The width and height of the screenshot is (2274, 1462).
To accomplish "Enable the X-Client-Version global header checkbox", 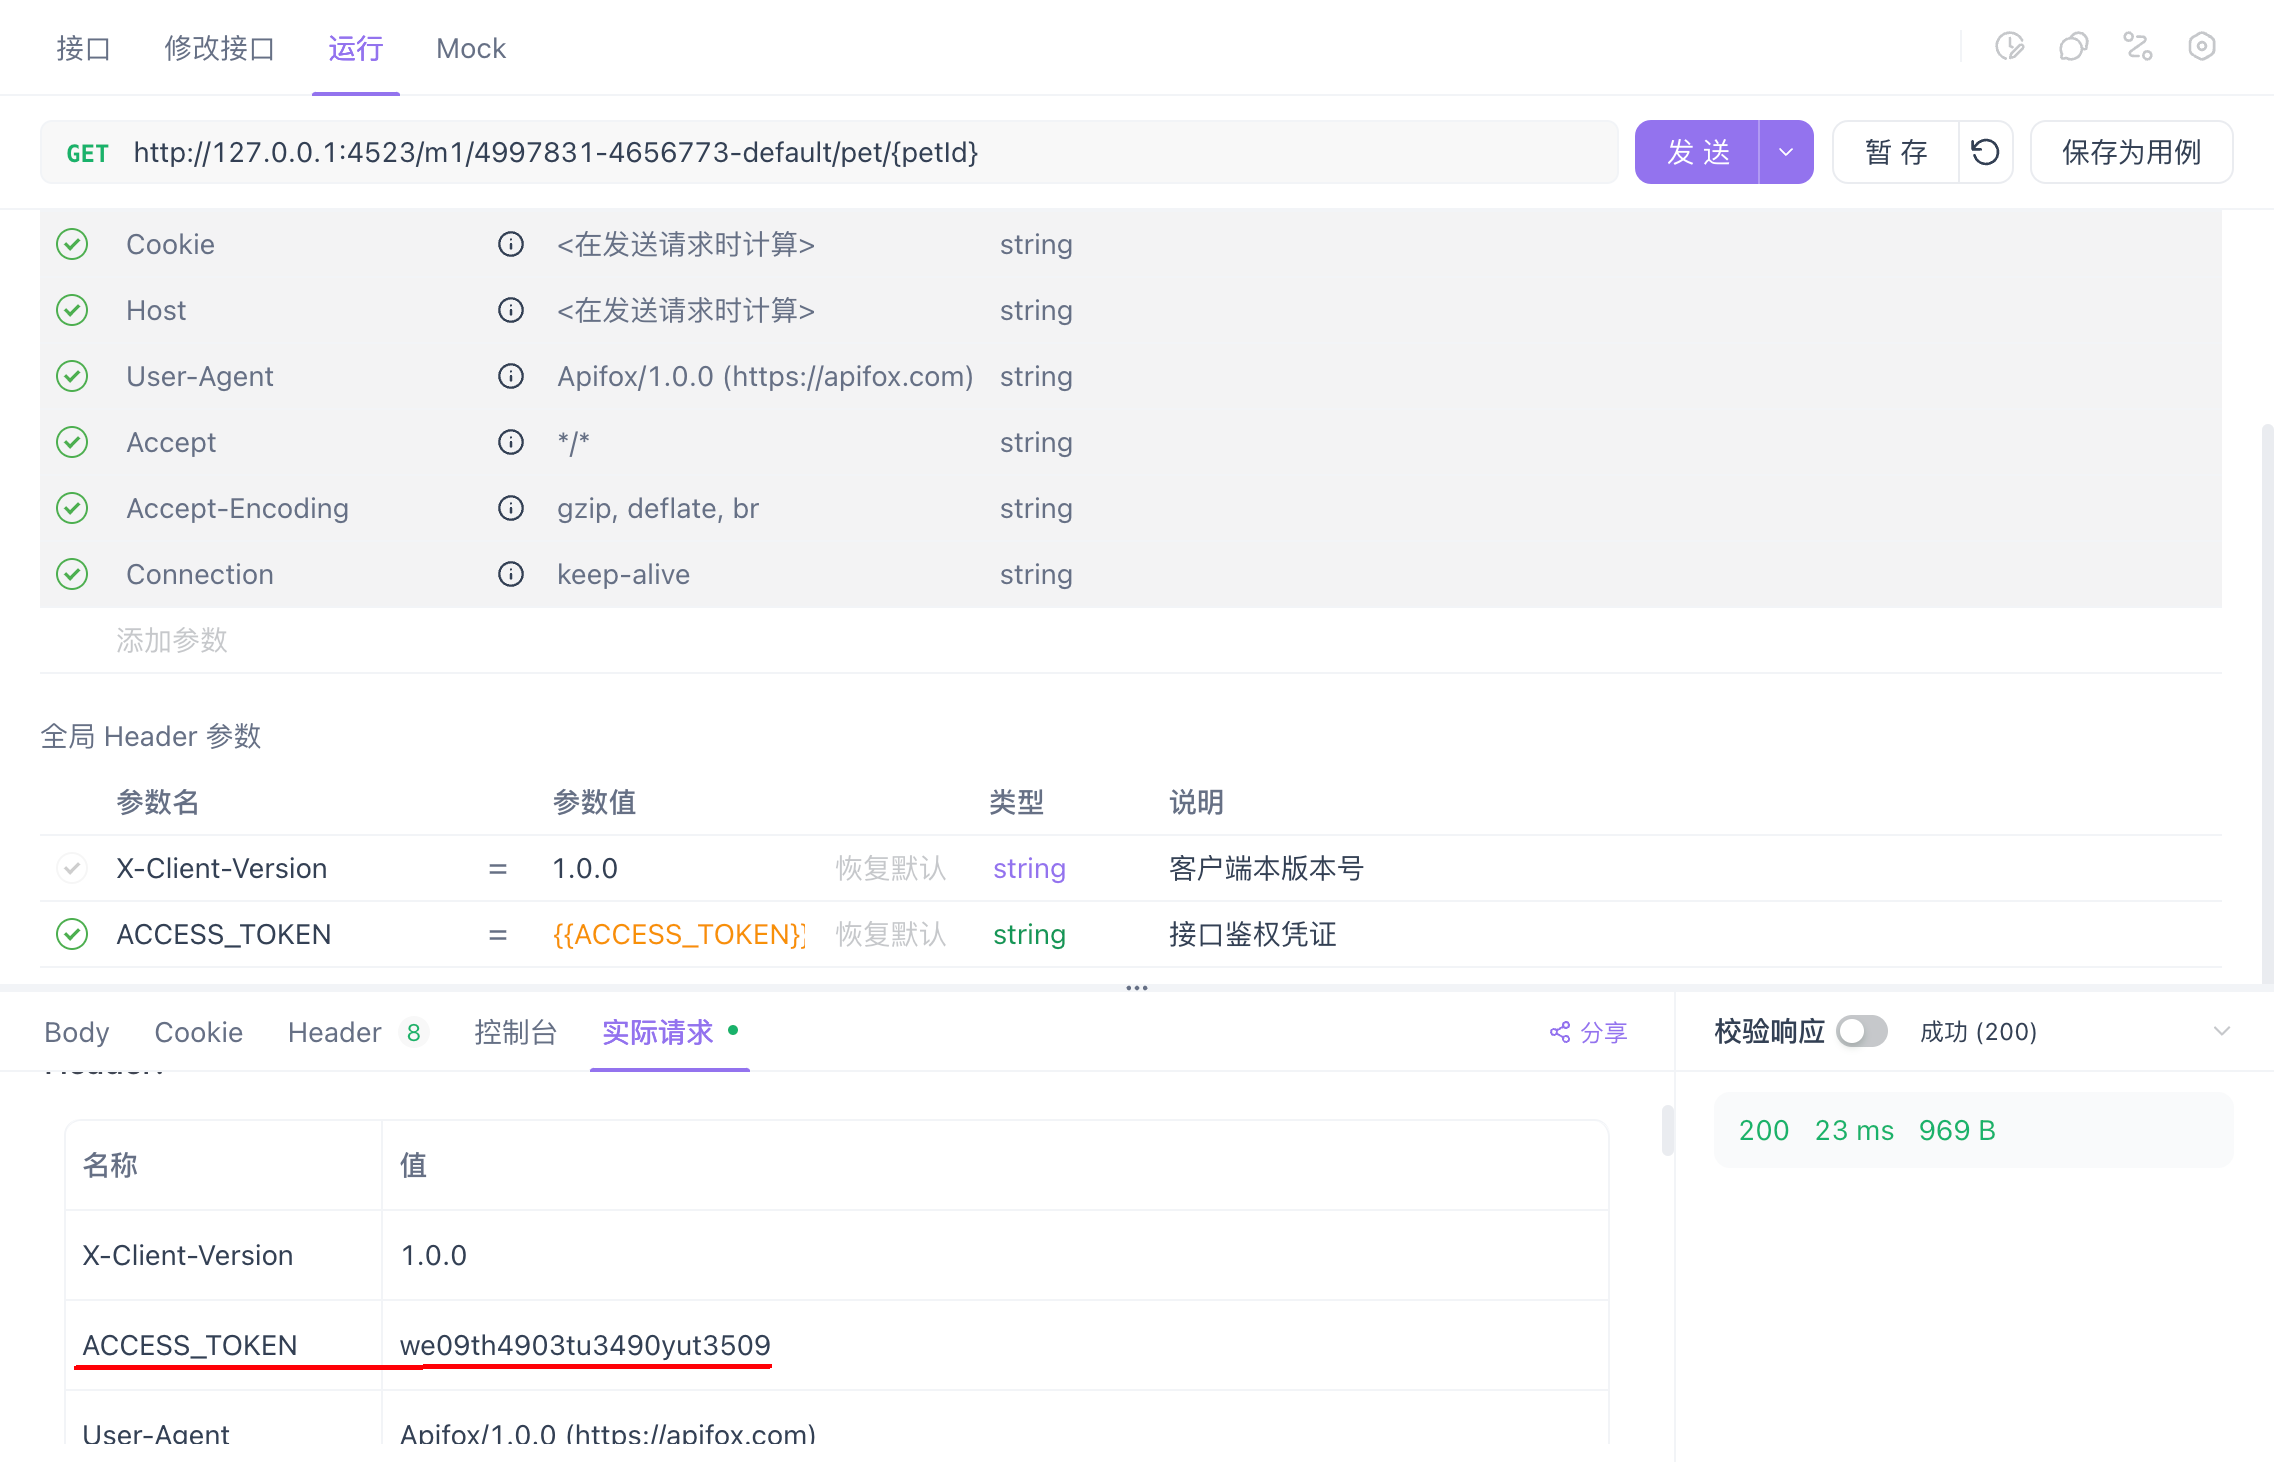I will tap(72, 868).
